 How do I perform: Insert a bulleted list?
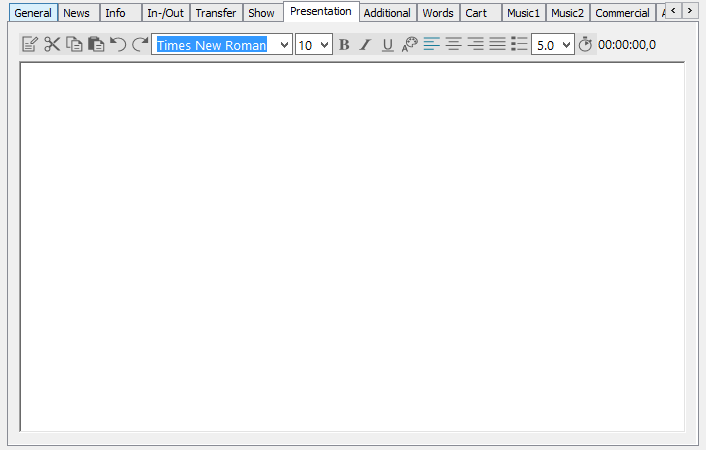click(519, 45)
